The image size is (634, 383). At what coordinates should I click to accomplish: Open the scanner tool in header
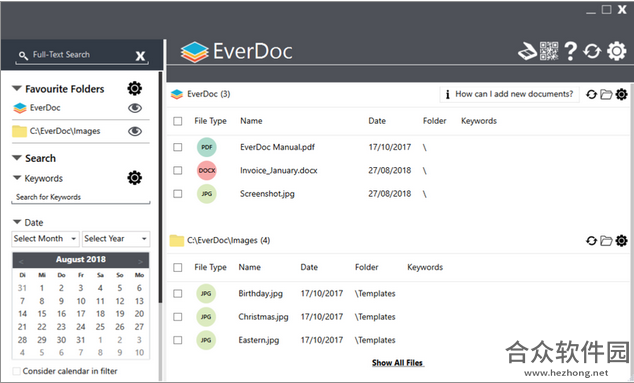[x=528, y=51]
